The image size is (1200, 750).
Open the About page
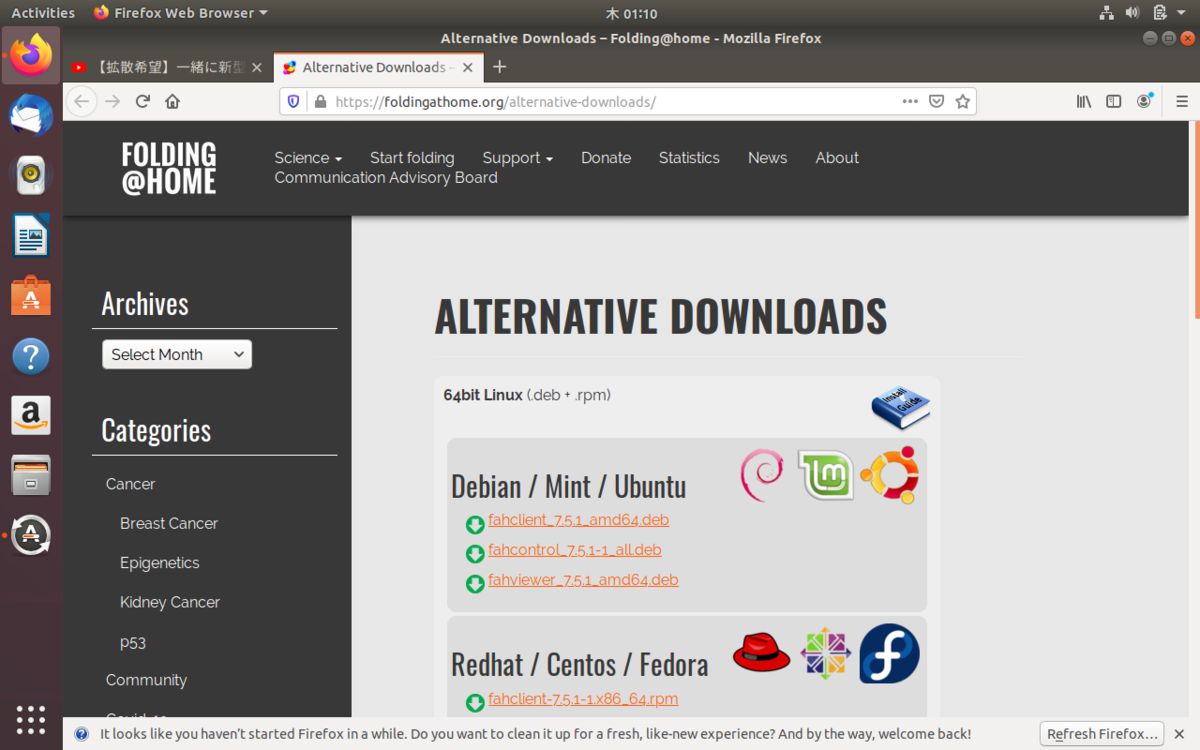tap(837, 158)
